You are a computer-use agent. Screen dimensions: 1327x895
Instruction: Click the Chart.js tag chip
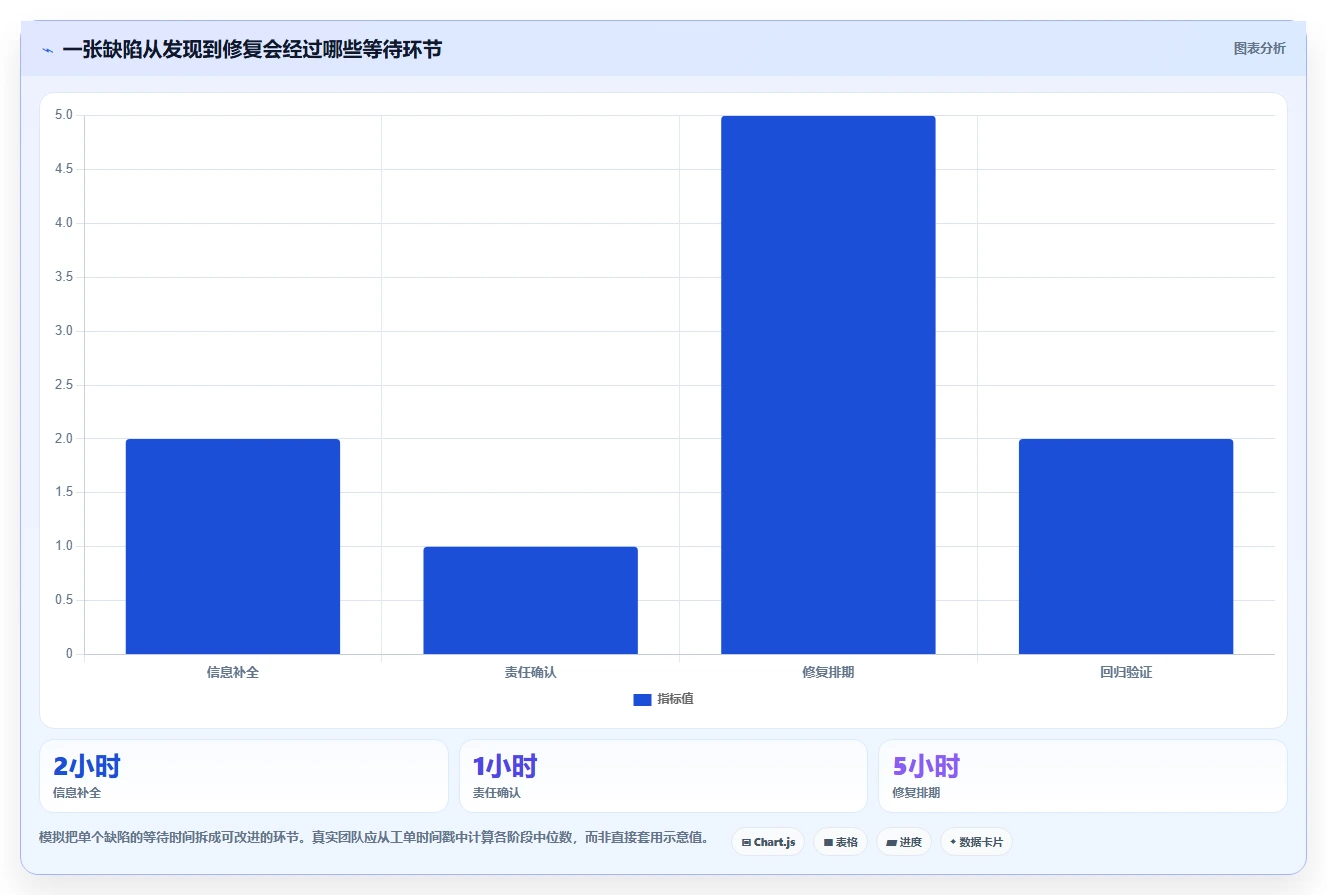(x=768, y=842)
